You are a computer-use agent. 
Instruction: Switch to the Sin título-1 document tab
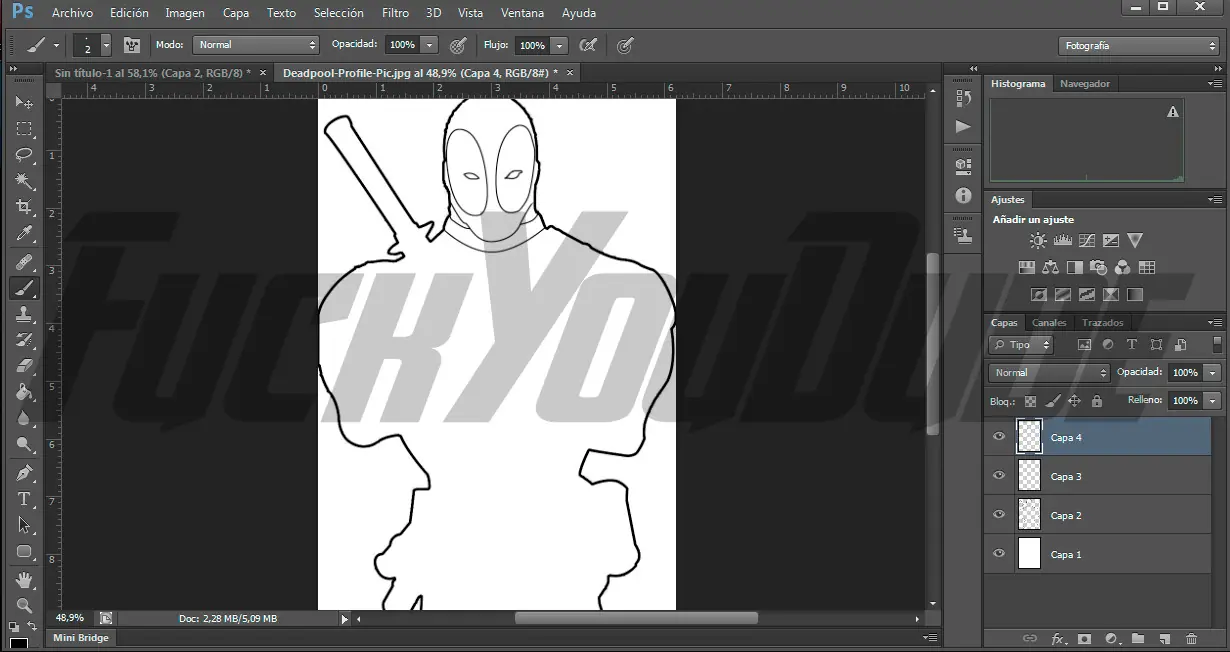point(153,73)
